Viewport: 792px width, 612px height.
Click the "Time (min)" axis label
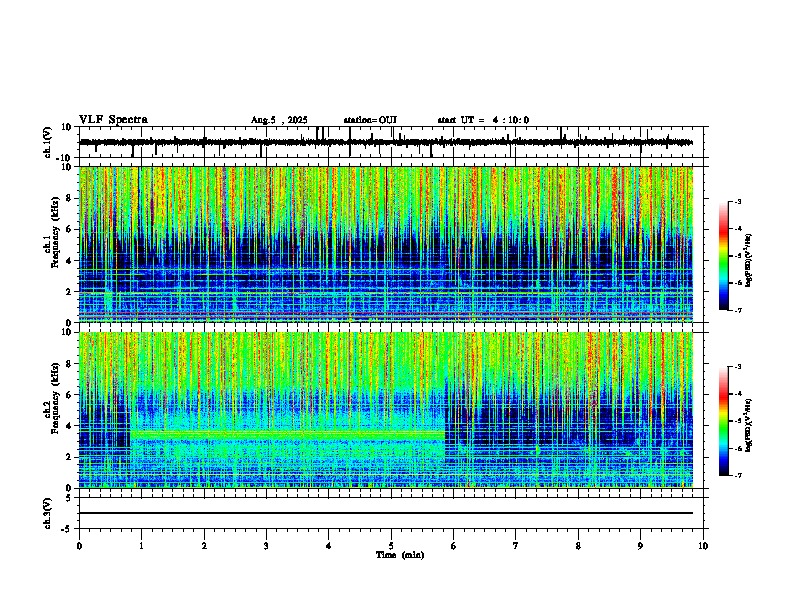point(400,555)
